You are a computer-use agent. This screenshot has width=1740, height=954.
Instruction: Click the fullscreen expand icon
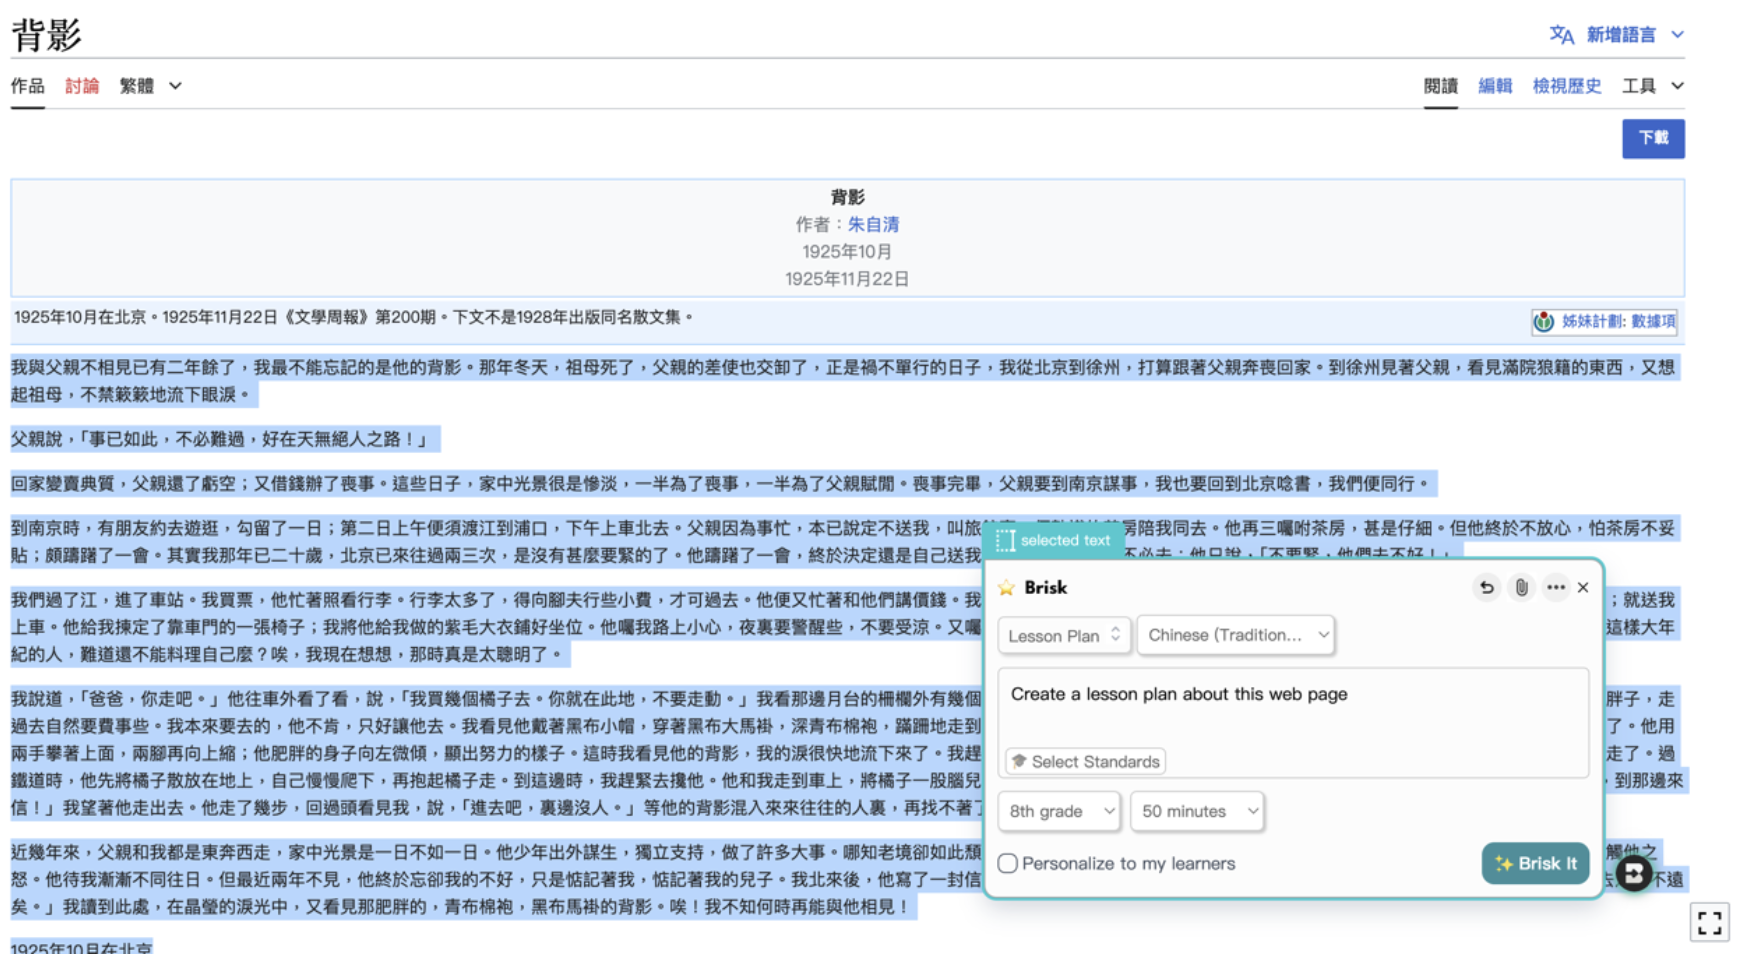pos(1709,922)
